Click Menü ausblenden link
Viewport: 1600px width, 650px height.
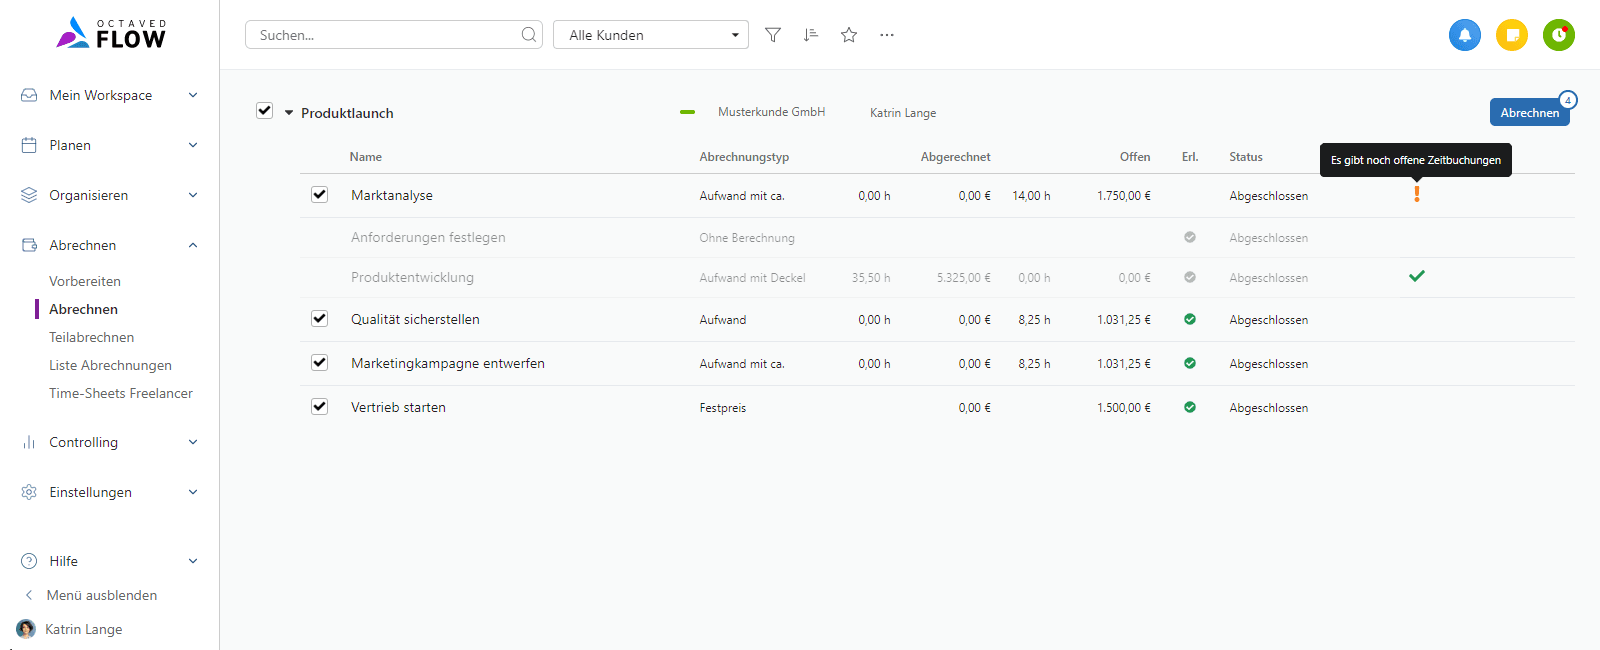click(102, 595)
